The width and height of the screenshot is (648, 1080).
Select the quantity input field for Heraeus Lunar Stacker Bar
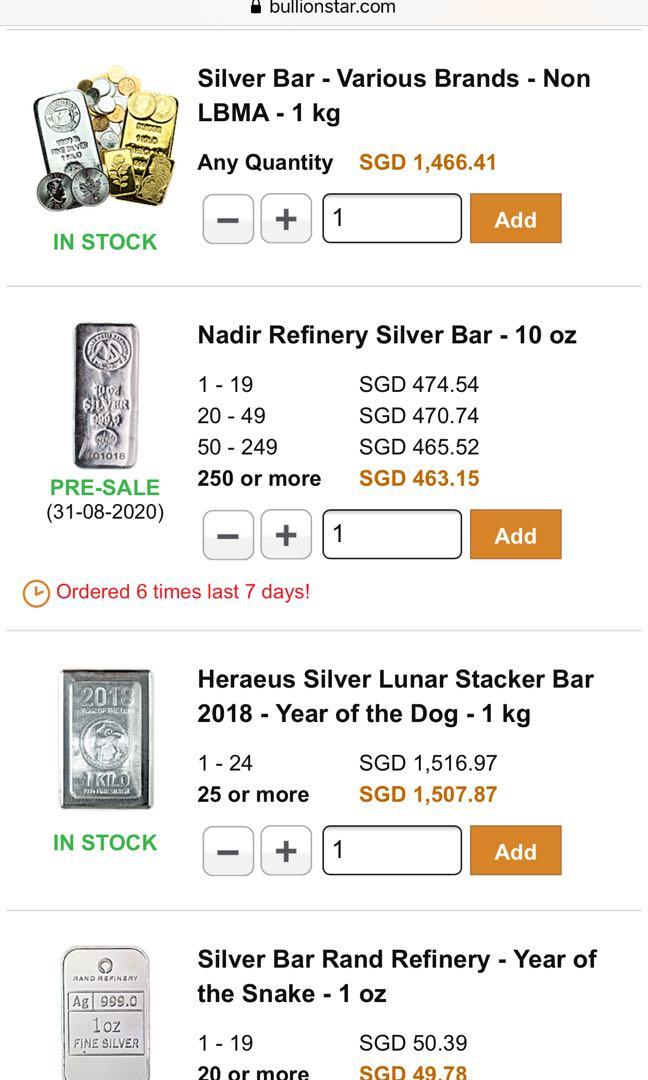[392, 851]
